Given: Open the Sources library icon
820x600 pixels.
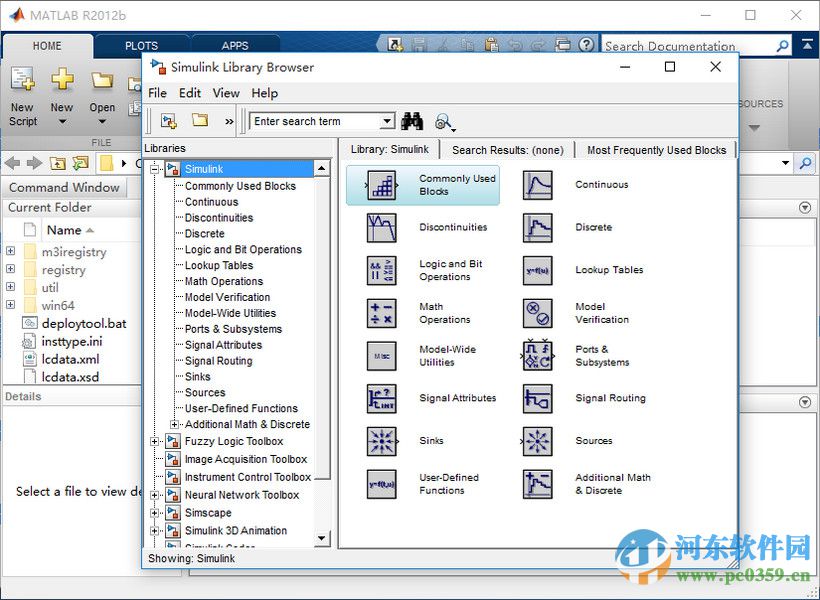Looking at the screenshot, I should tap(538, 441).
